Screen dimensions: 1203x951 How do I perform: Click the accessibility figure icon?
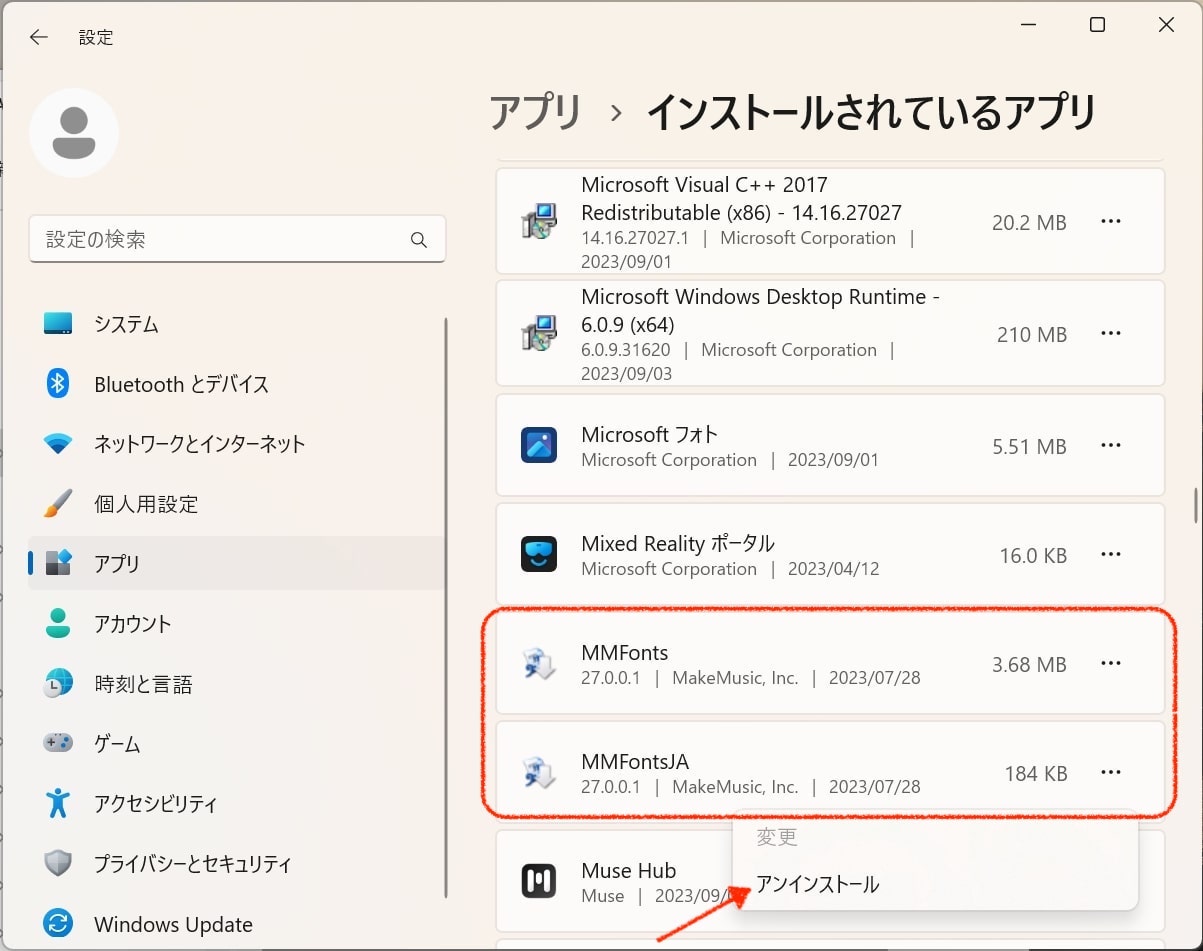click(x=58, y=803)
